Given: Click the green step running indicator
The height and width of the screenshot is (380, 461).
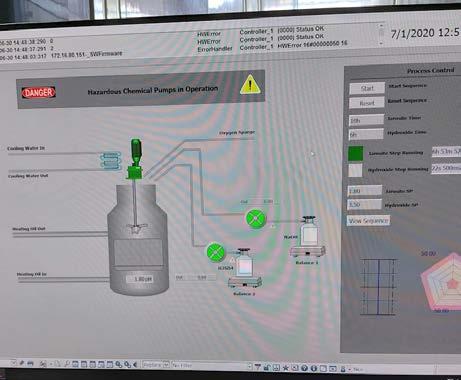Looking at the screenshot, I should [x=356, y=154].
